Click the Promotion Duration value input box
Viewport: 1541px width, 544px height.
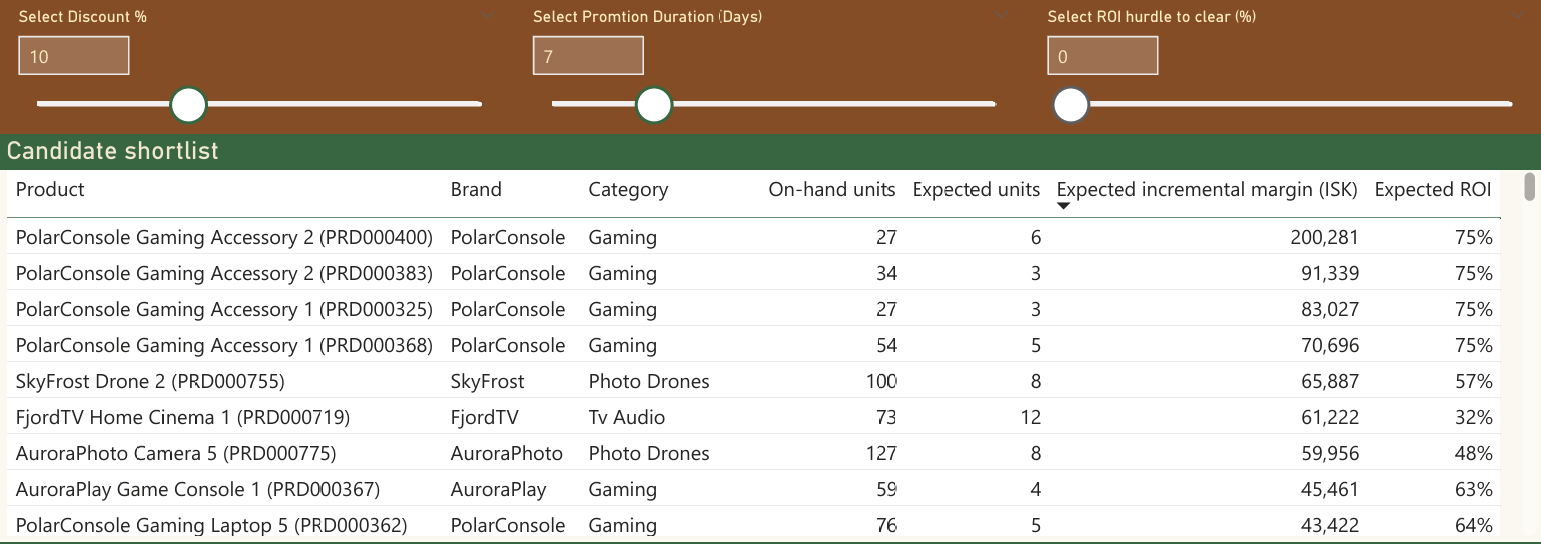pos(588,56)
